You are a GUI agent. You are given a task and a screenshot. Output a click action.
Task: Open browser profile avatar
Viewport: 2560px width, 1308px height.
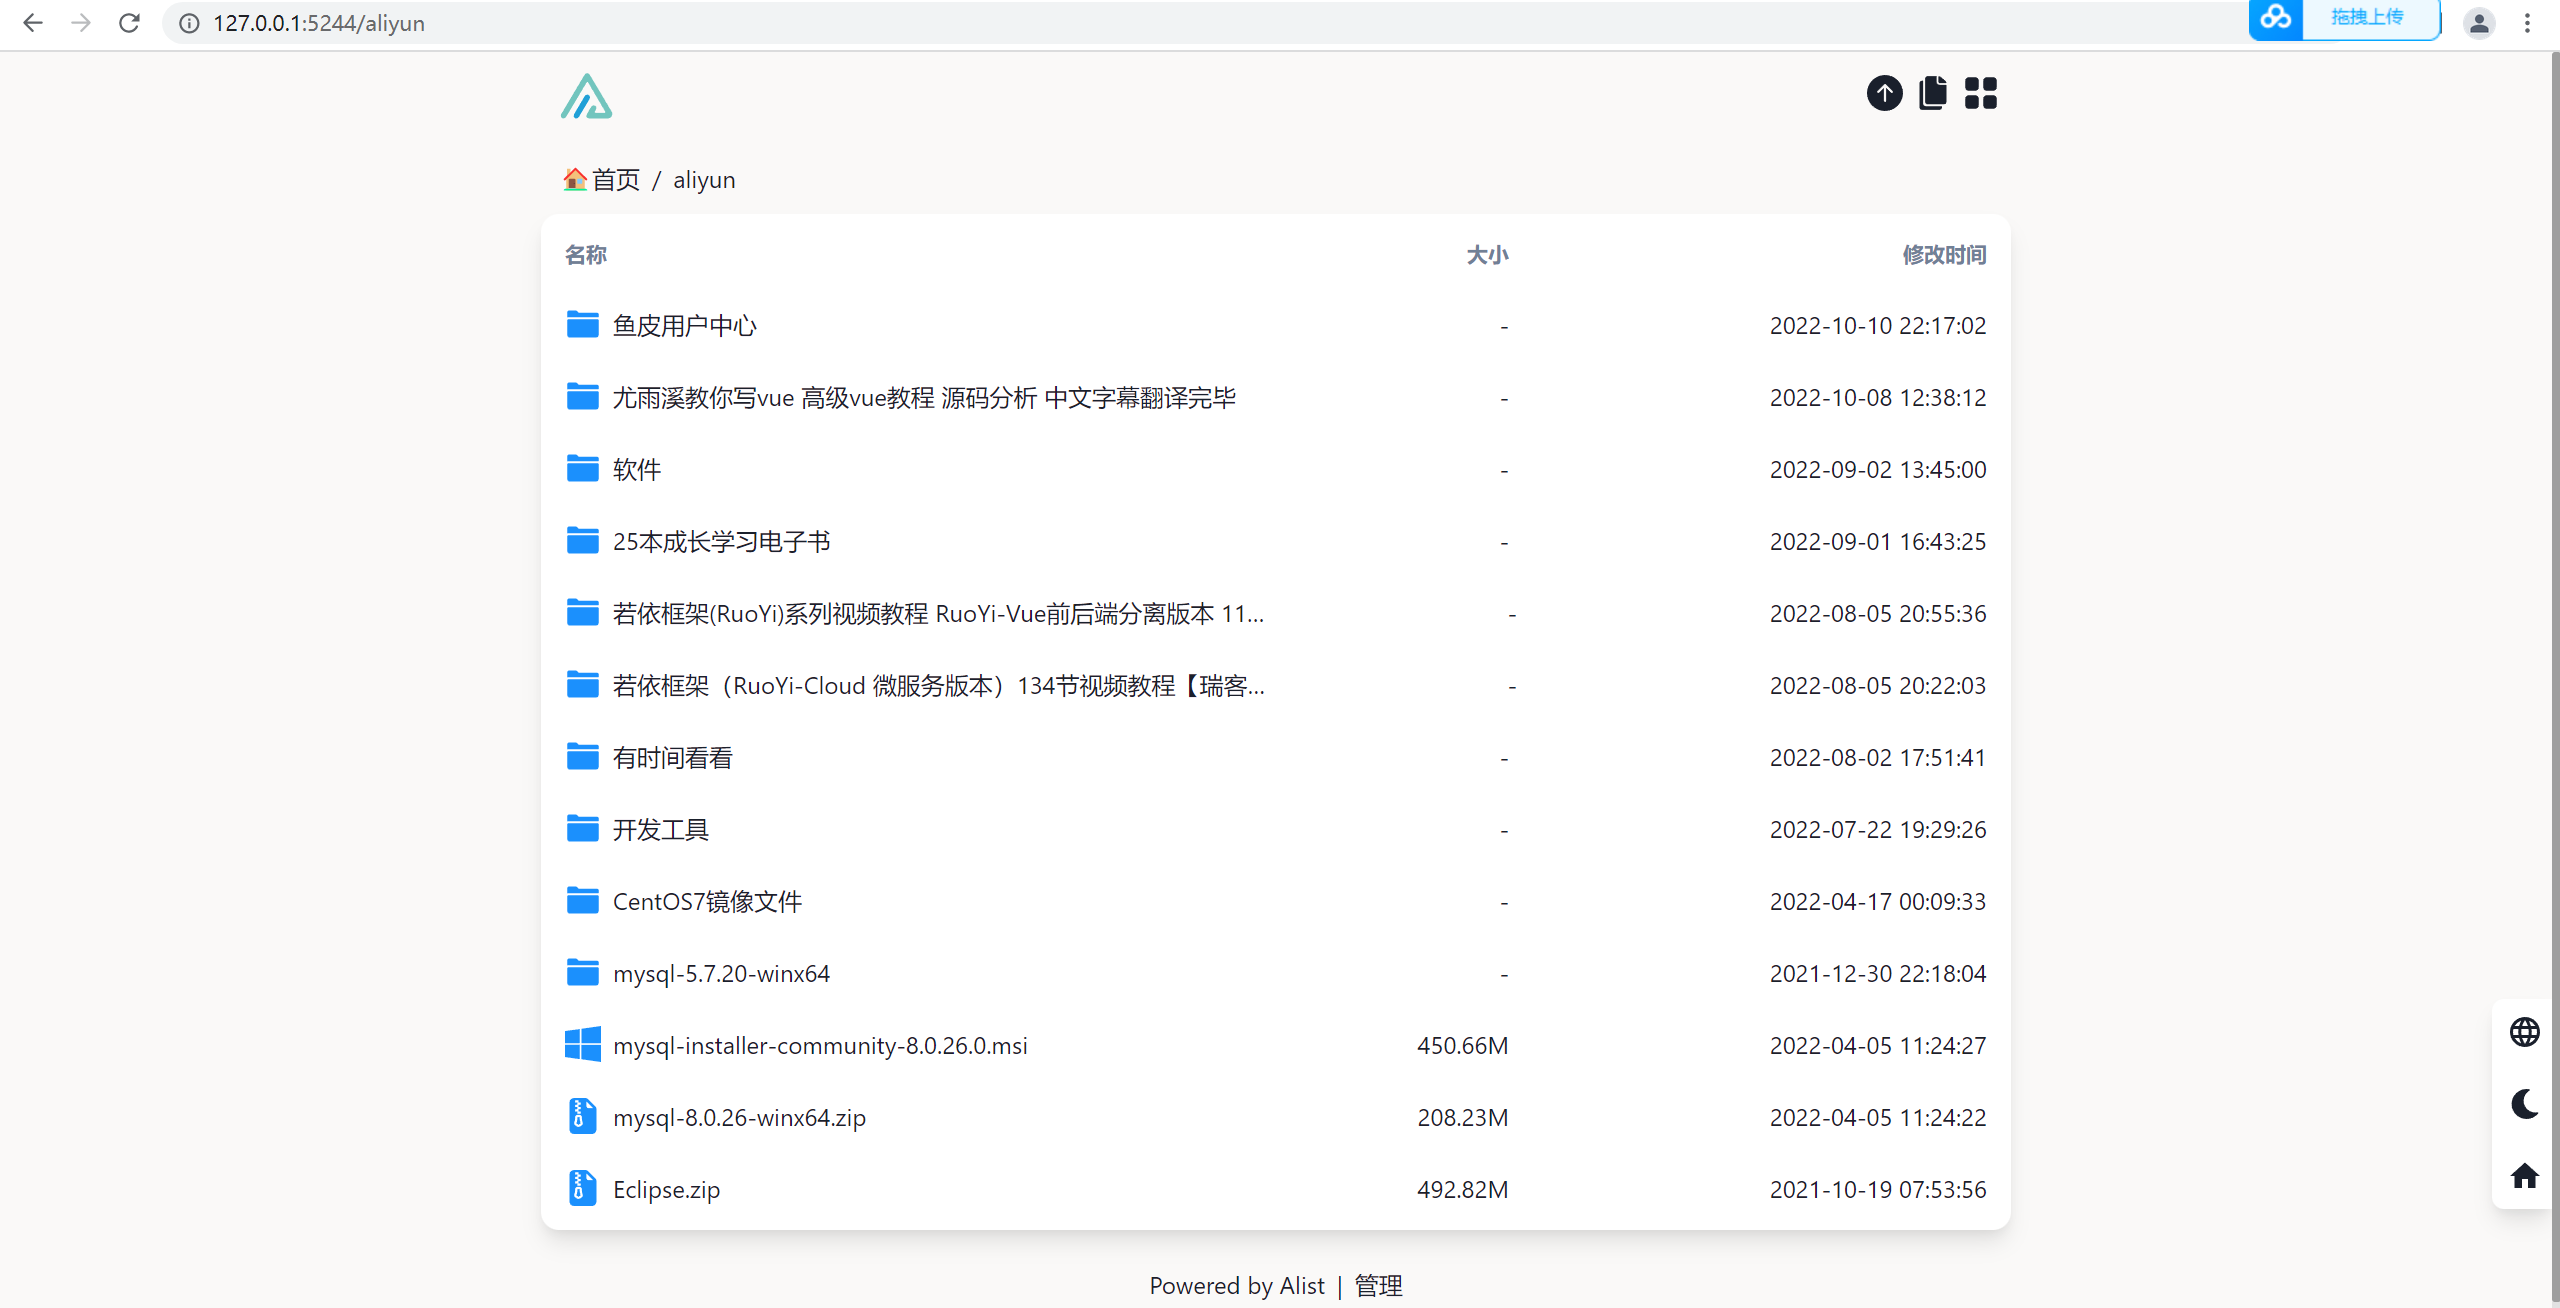(x=2478, y=23)
